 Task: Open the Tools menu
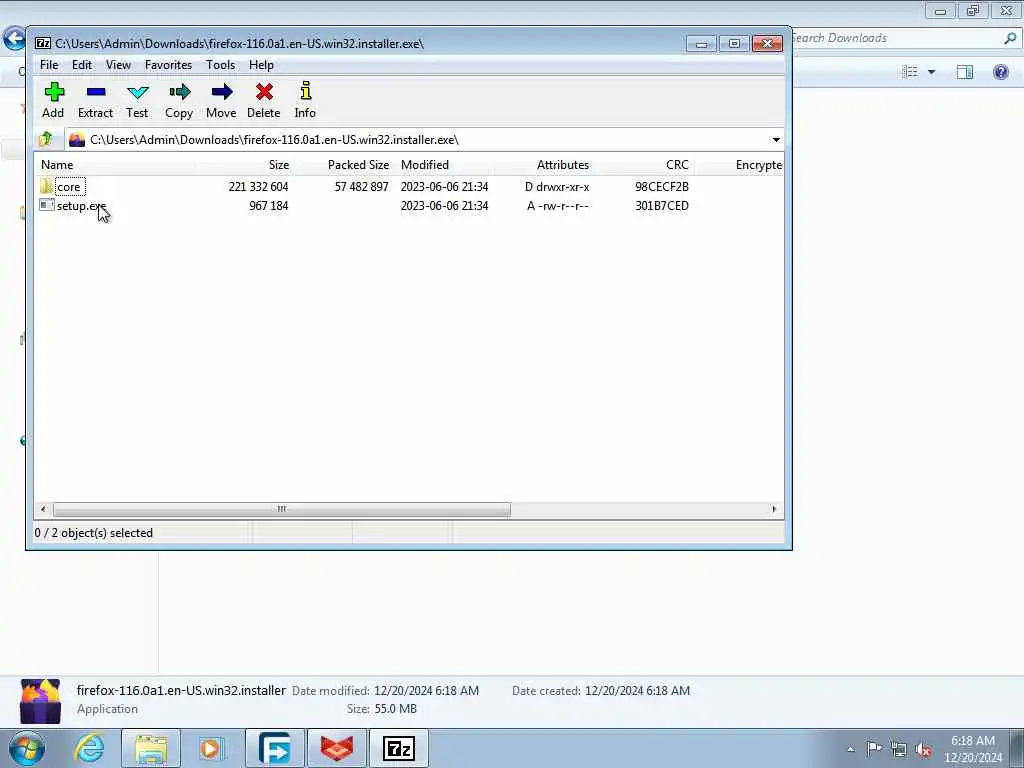(x=220, y=65)
